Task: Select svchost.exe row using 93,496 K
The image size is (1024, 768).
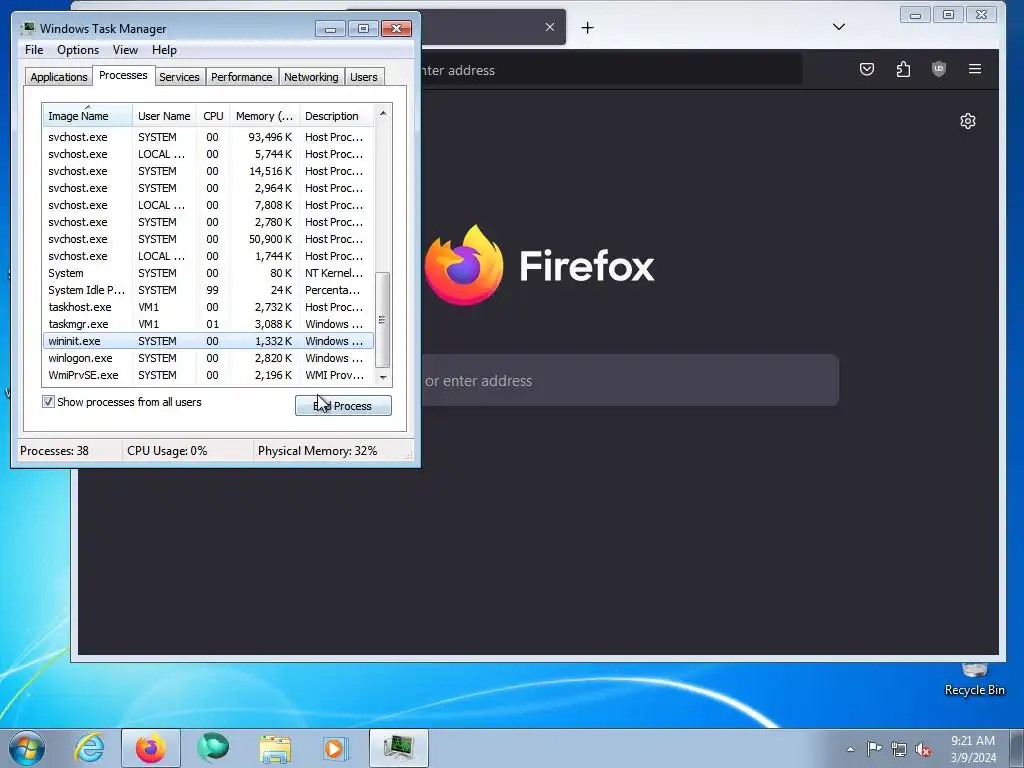Action: pyautogui.click(x=208, y=137)
